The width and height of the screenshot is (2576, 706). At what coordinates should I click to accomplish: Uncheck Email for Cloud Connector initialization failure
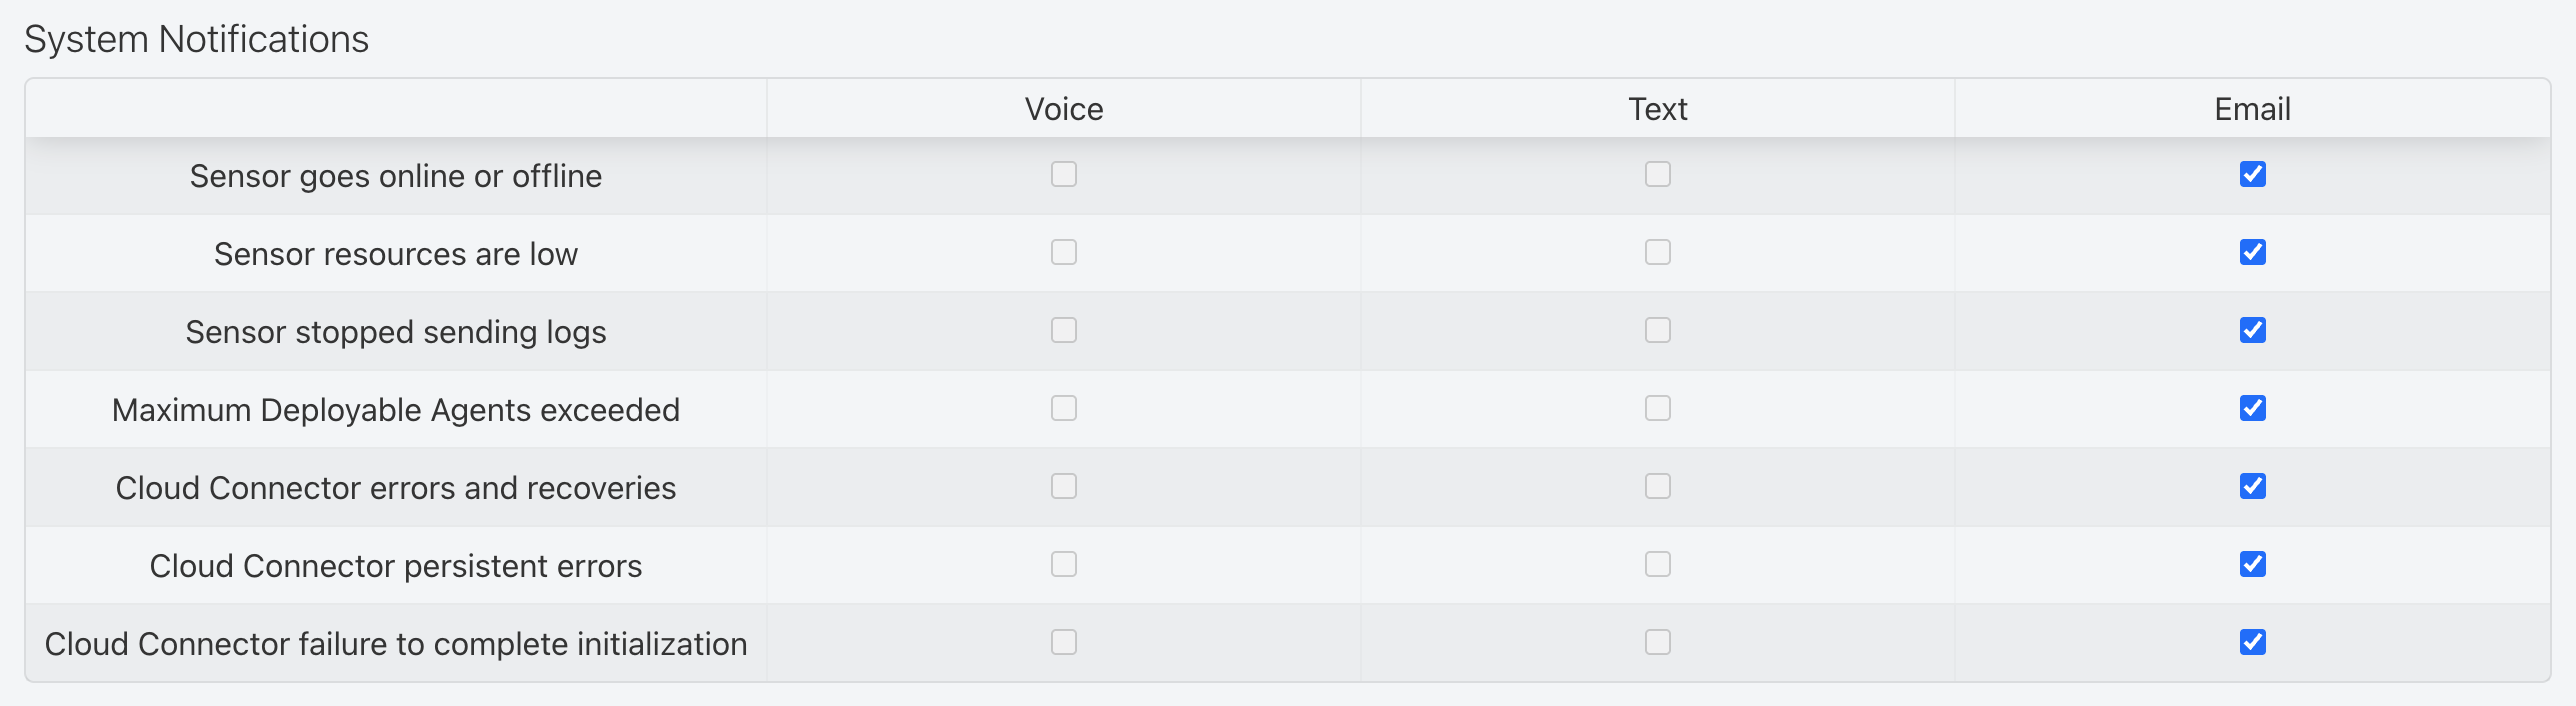tap(2253, 642)
